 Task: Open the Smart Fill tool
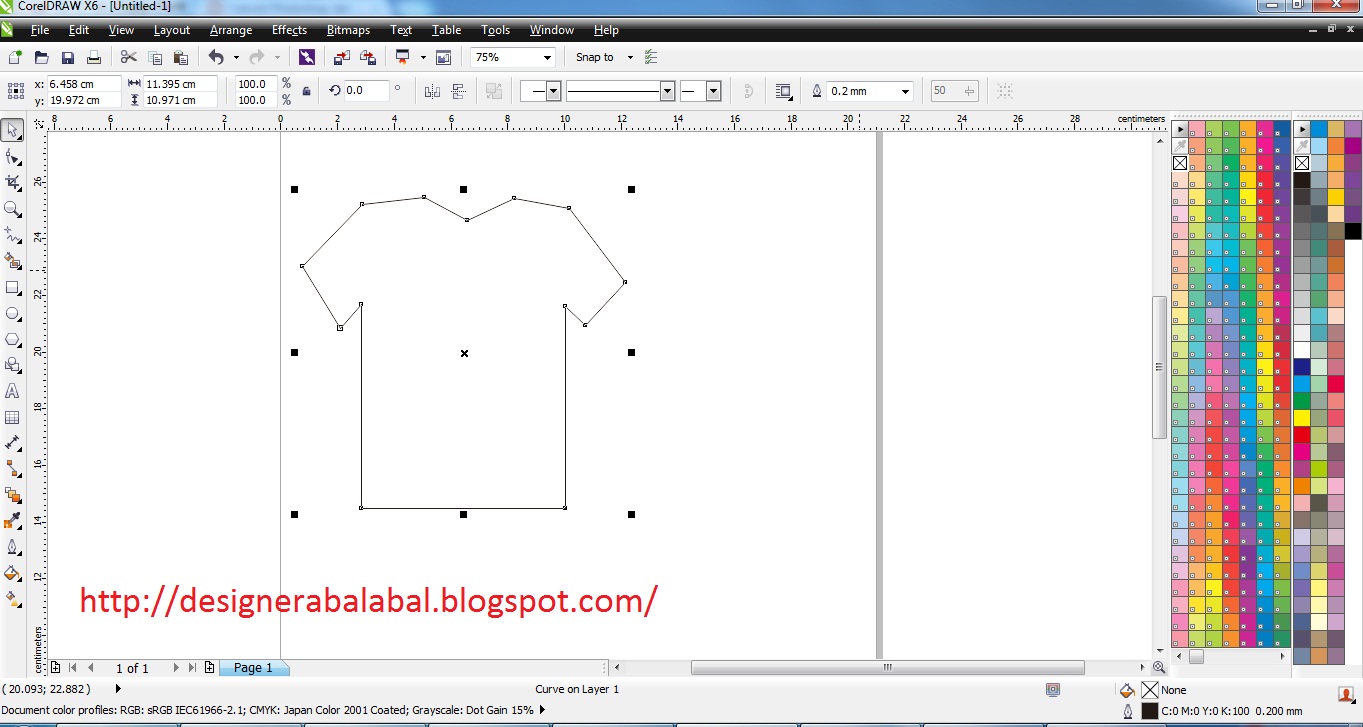[13, 262]
